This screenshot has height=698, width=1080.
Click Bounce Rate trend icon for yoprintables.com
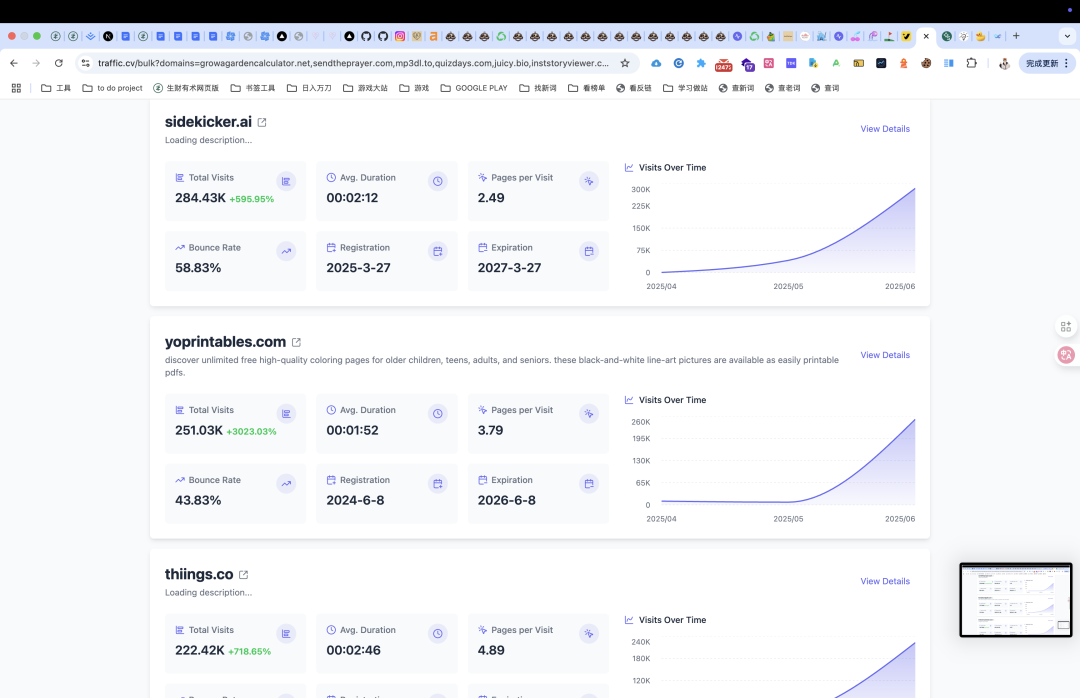286,484
